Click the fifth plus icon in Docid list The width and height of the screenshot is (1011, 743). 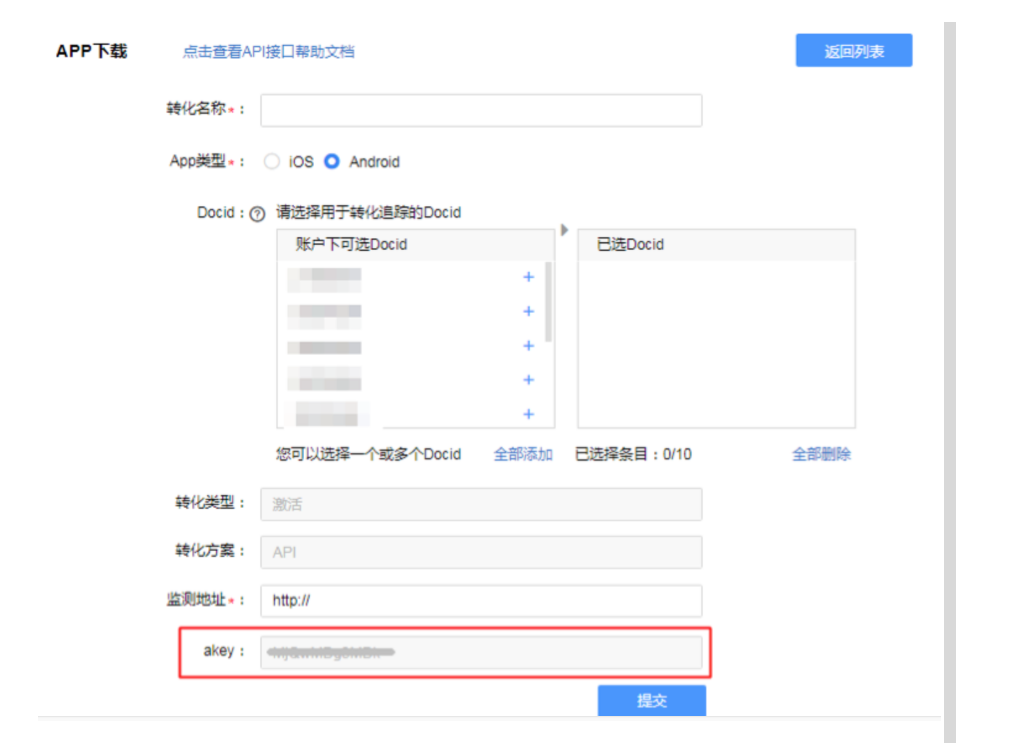tap(528, 414)
